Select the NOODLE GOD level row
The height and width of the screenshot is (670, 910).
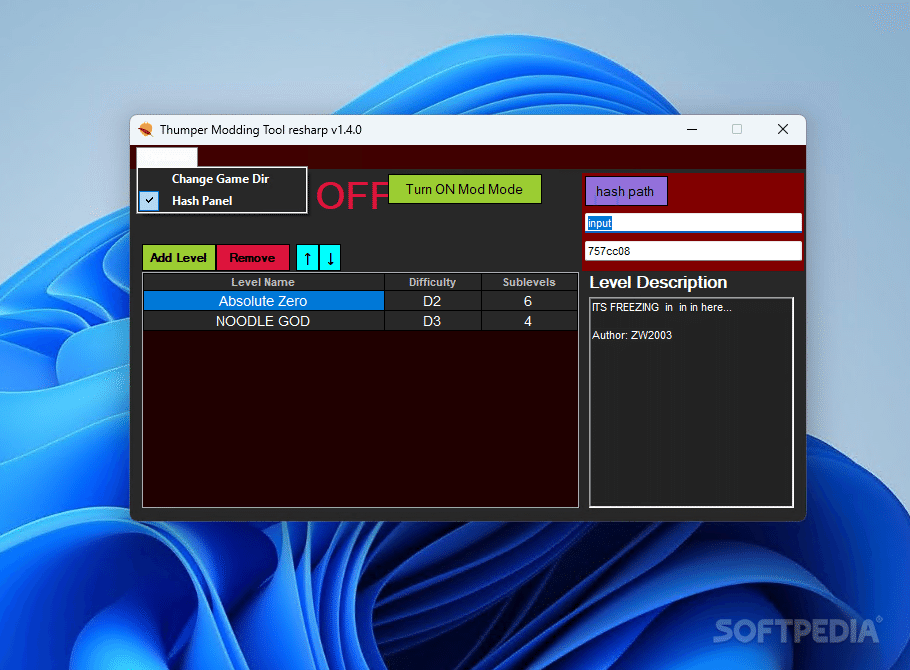pos(360,321)
